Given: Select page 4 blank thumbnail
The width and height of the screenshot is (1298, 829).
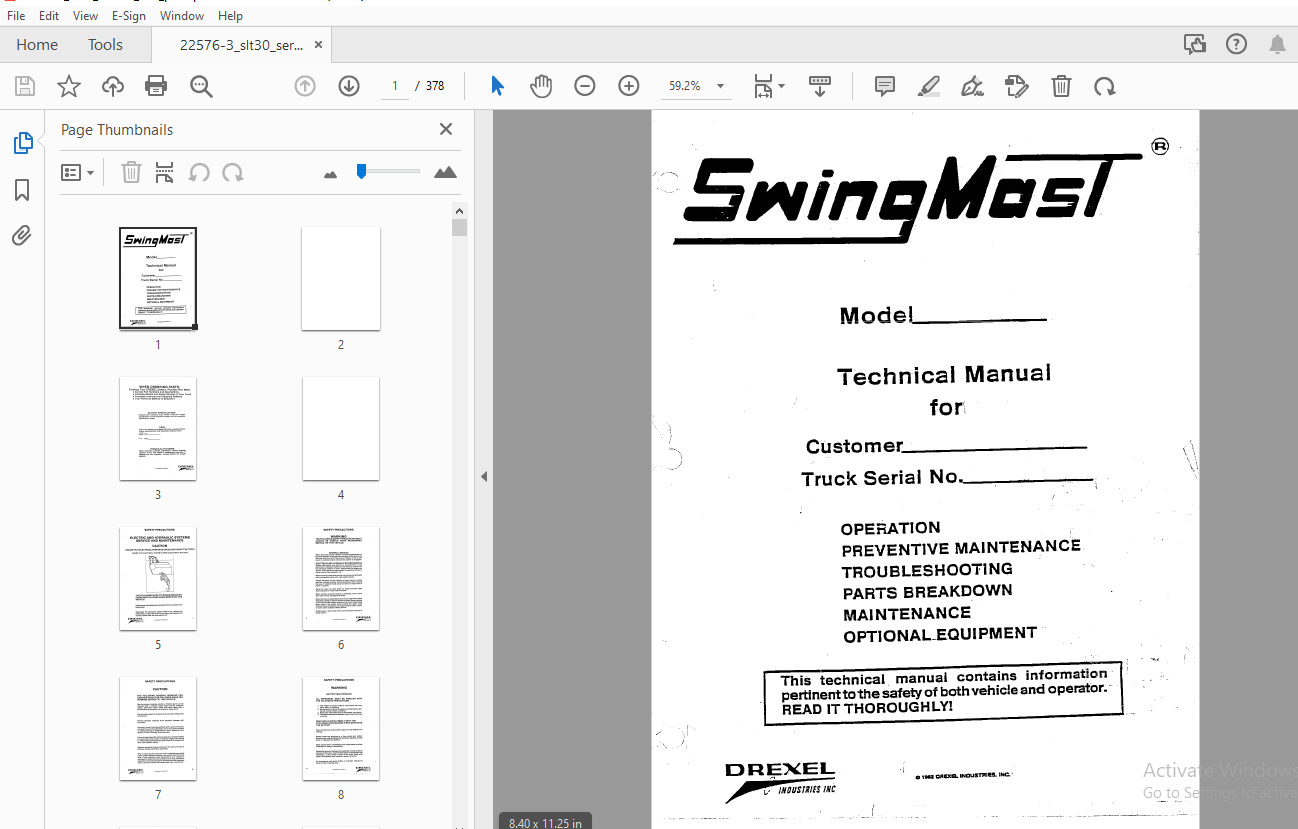Looking at the screenshot, I should click(x=341, y=428).
